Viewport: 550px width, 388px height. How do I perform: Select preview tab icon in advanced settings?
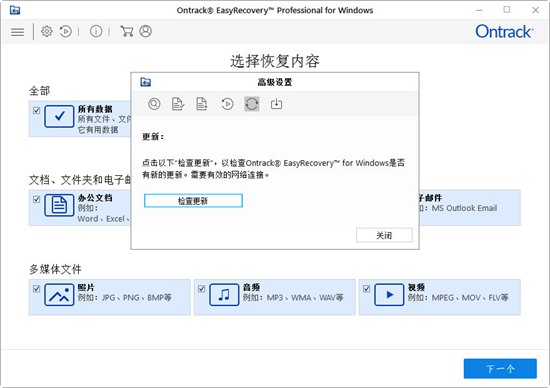[154, 104]
